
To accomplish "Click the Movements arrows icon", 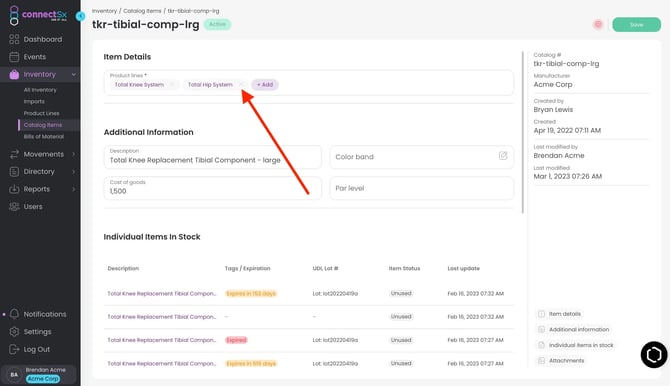I will 14,154.
